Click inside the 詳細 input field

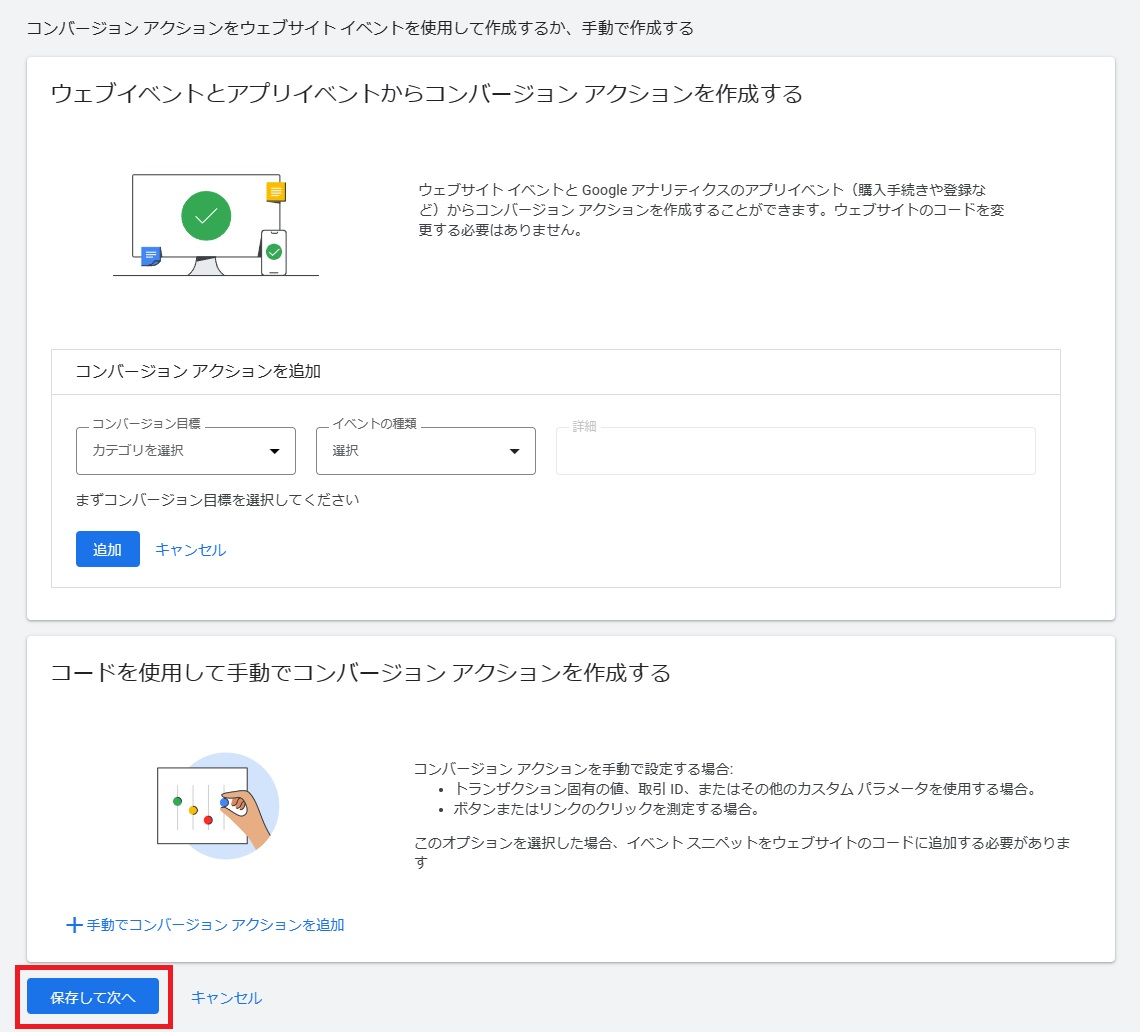coord(795,451)
